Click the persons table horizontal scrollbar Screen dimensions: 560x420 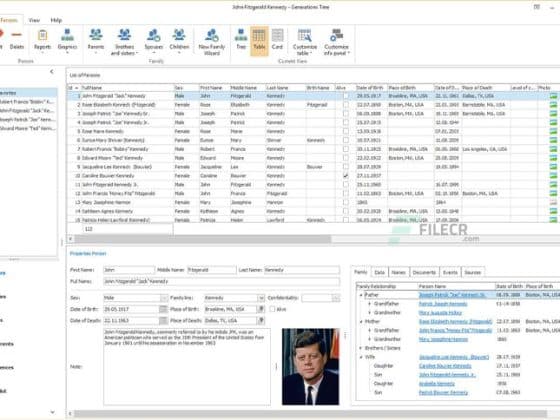202,239
